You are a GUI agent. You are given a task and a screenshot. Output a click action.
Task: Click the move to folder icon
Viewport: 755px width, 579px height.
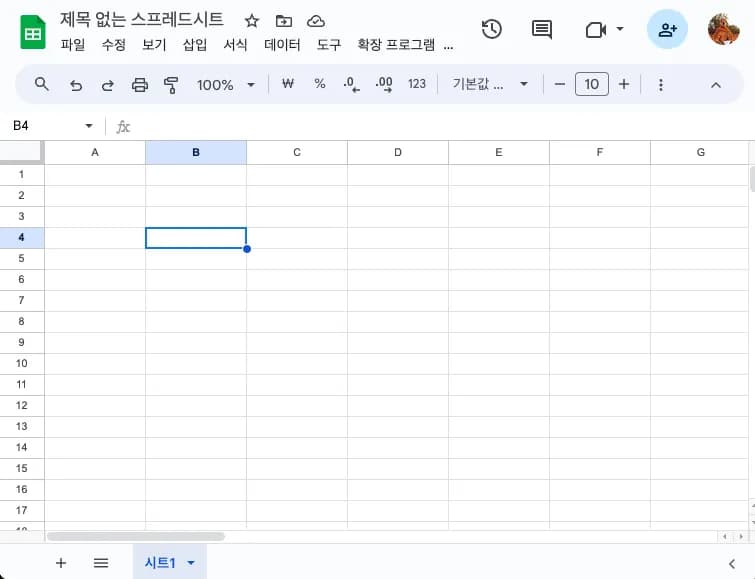click(284, 21)
